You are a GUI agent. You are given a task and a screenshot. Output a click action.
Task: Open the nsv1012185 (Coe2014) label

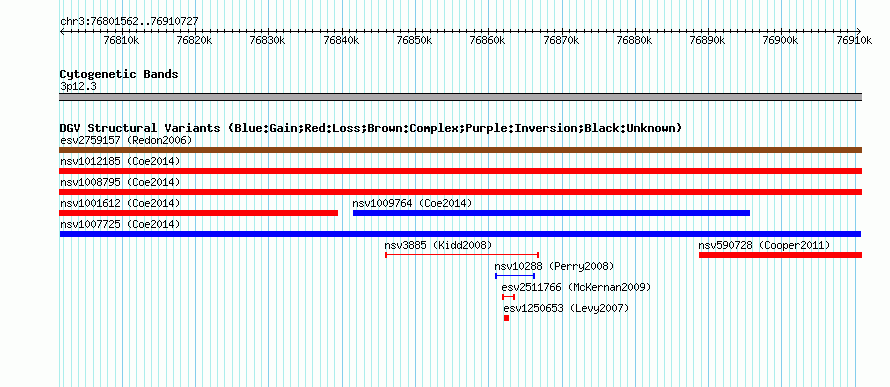120,161
